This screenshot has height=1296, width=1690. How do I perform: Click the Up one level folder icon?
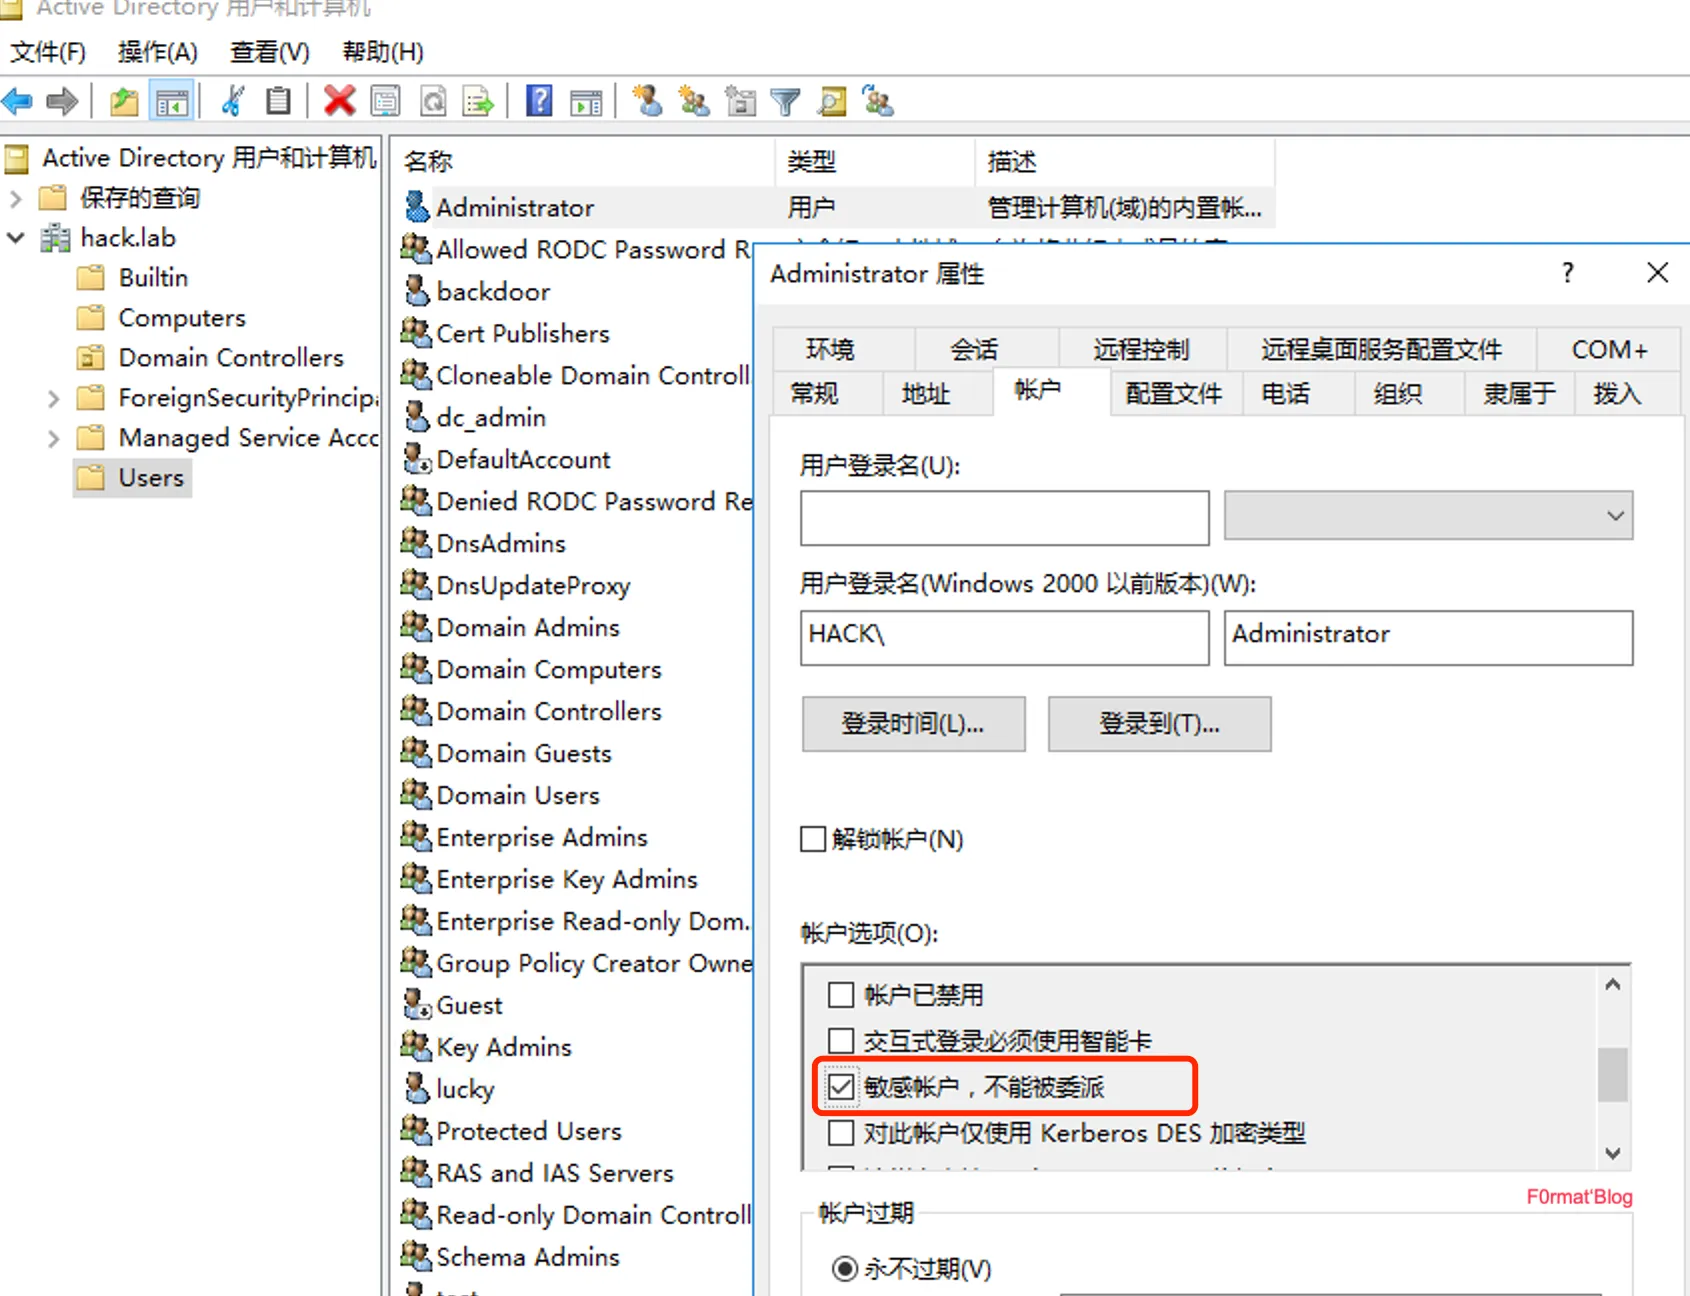click(x=124, y=101)
